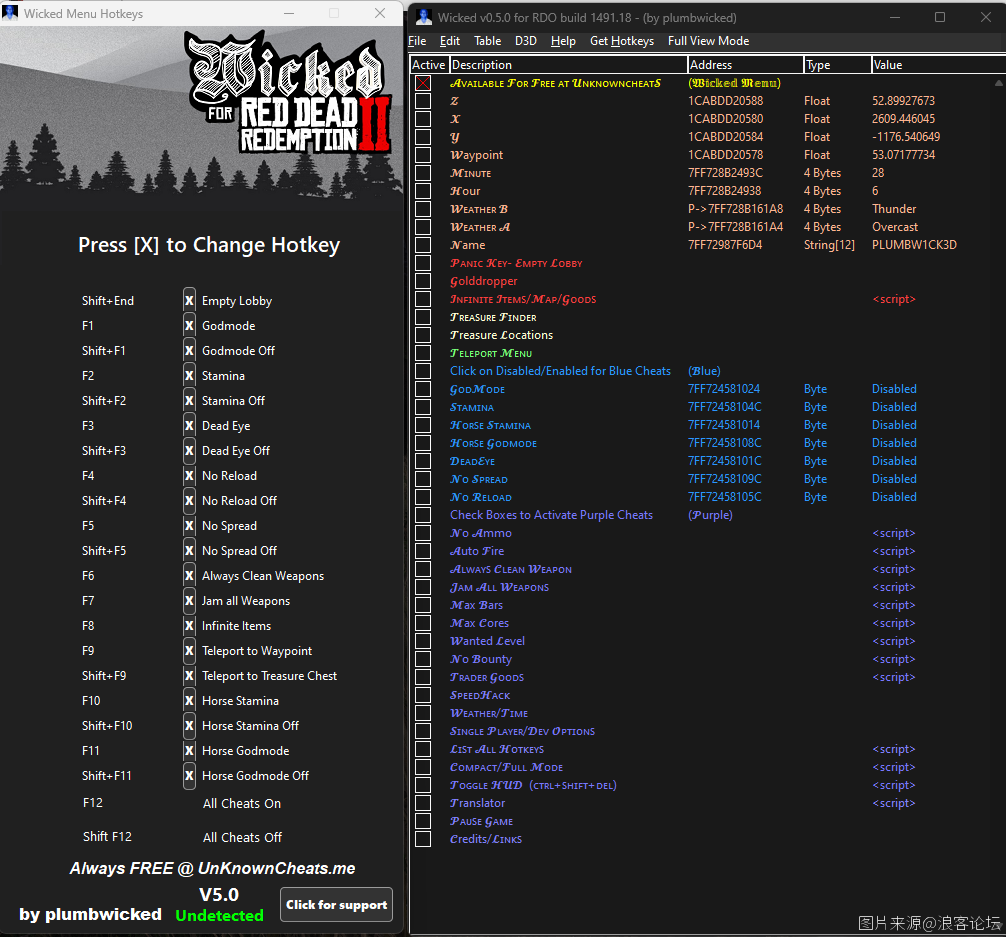This screenshot has width=1006, height=937.
Task: Select Weather A value Overcast
Action: coord(894,227)
